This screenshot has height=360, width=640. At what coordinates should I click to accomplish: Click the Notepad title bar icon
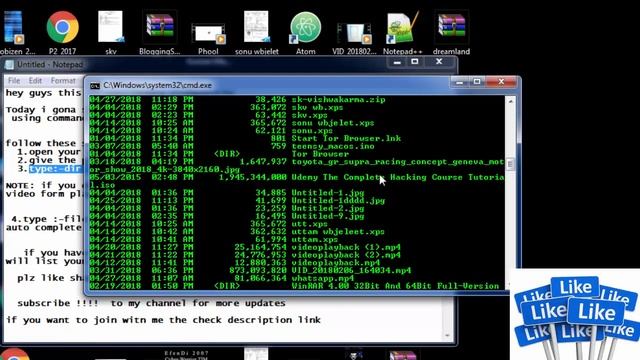coord(9,64)
